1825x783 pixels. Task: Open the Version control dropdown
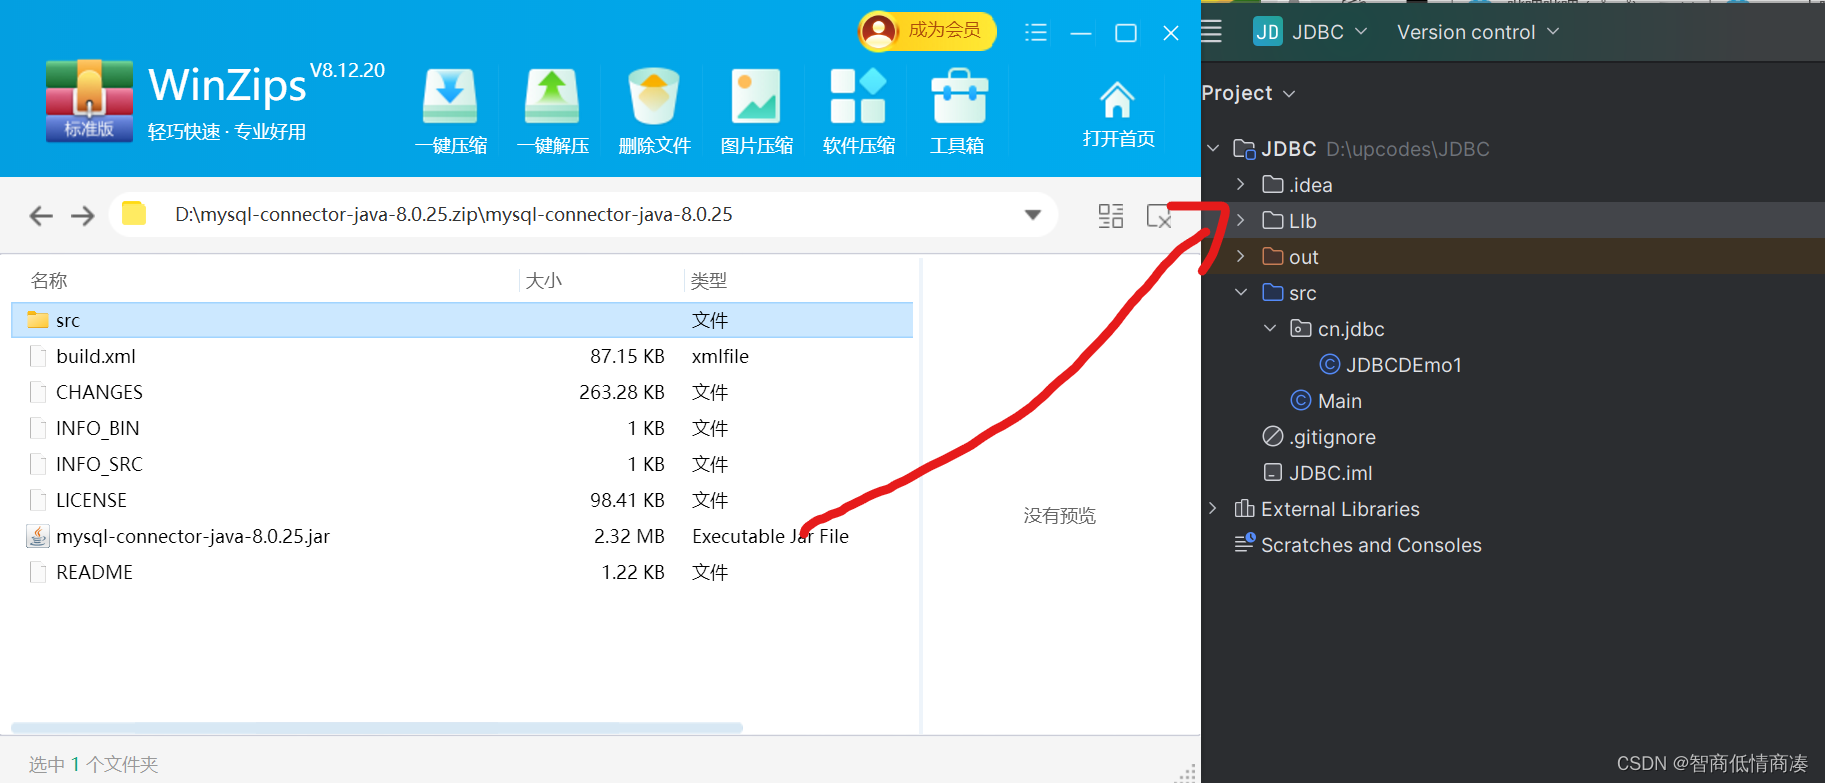(x=1478, y=32)
